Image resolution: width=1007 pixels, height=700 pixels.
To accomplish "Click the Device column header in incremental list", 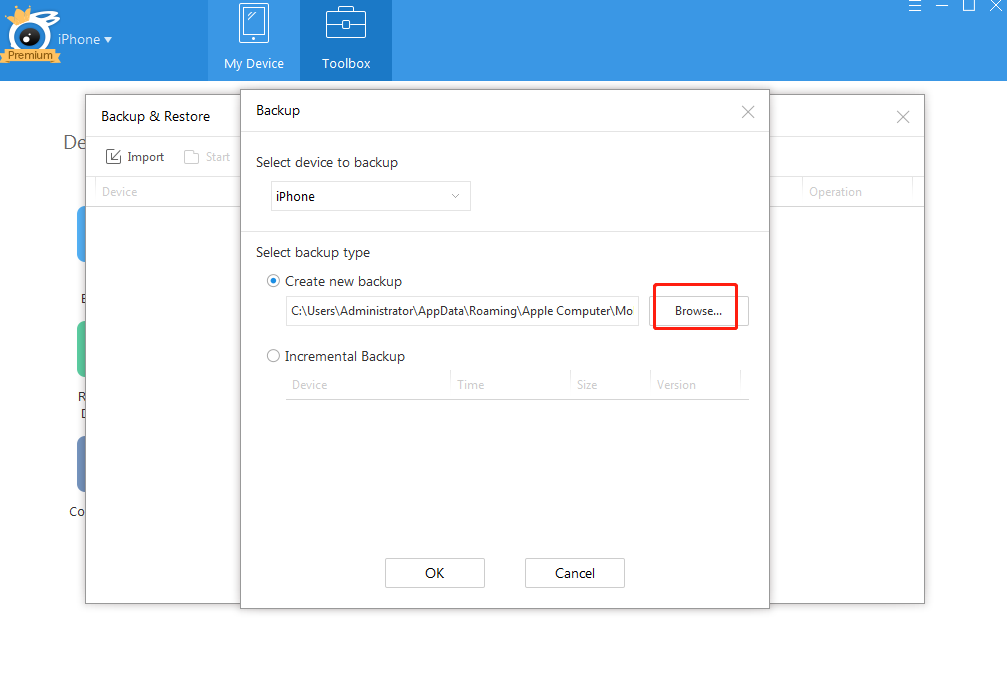I will (368, 385).
